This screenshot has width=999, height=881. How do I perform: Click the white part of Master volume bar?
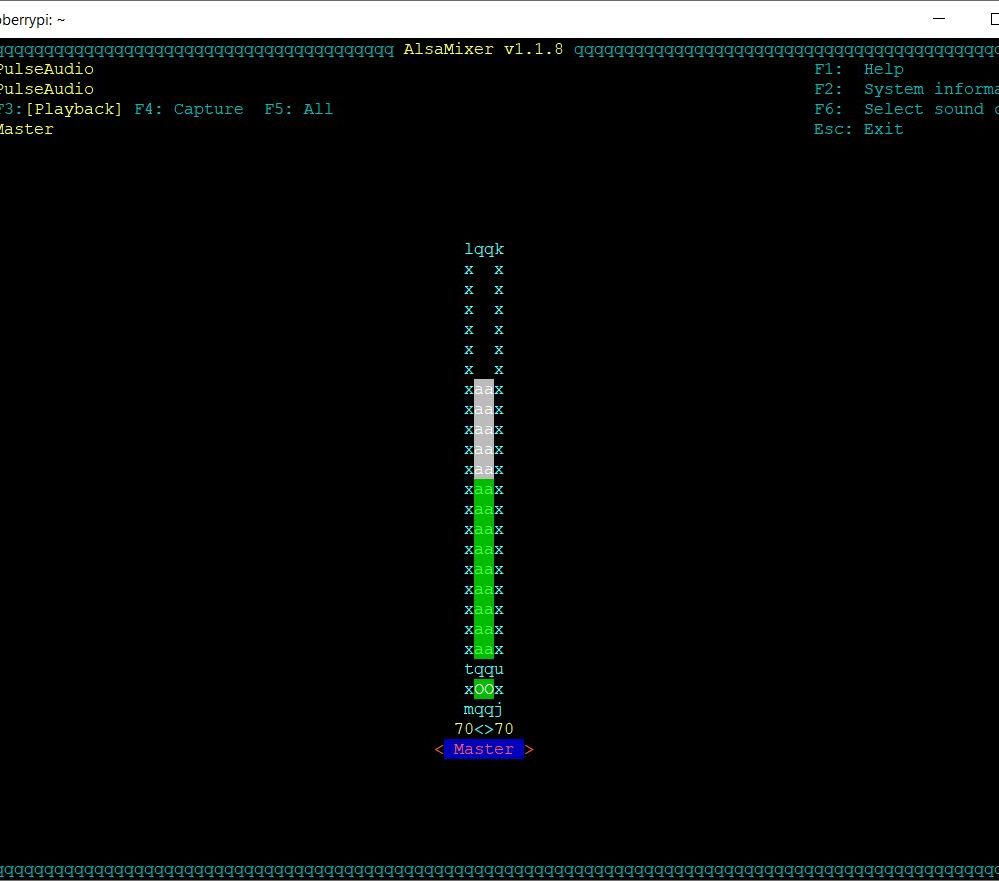pos(484,429)
